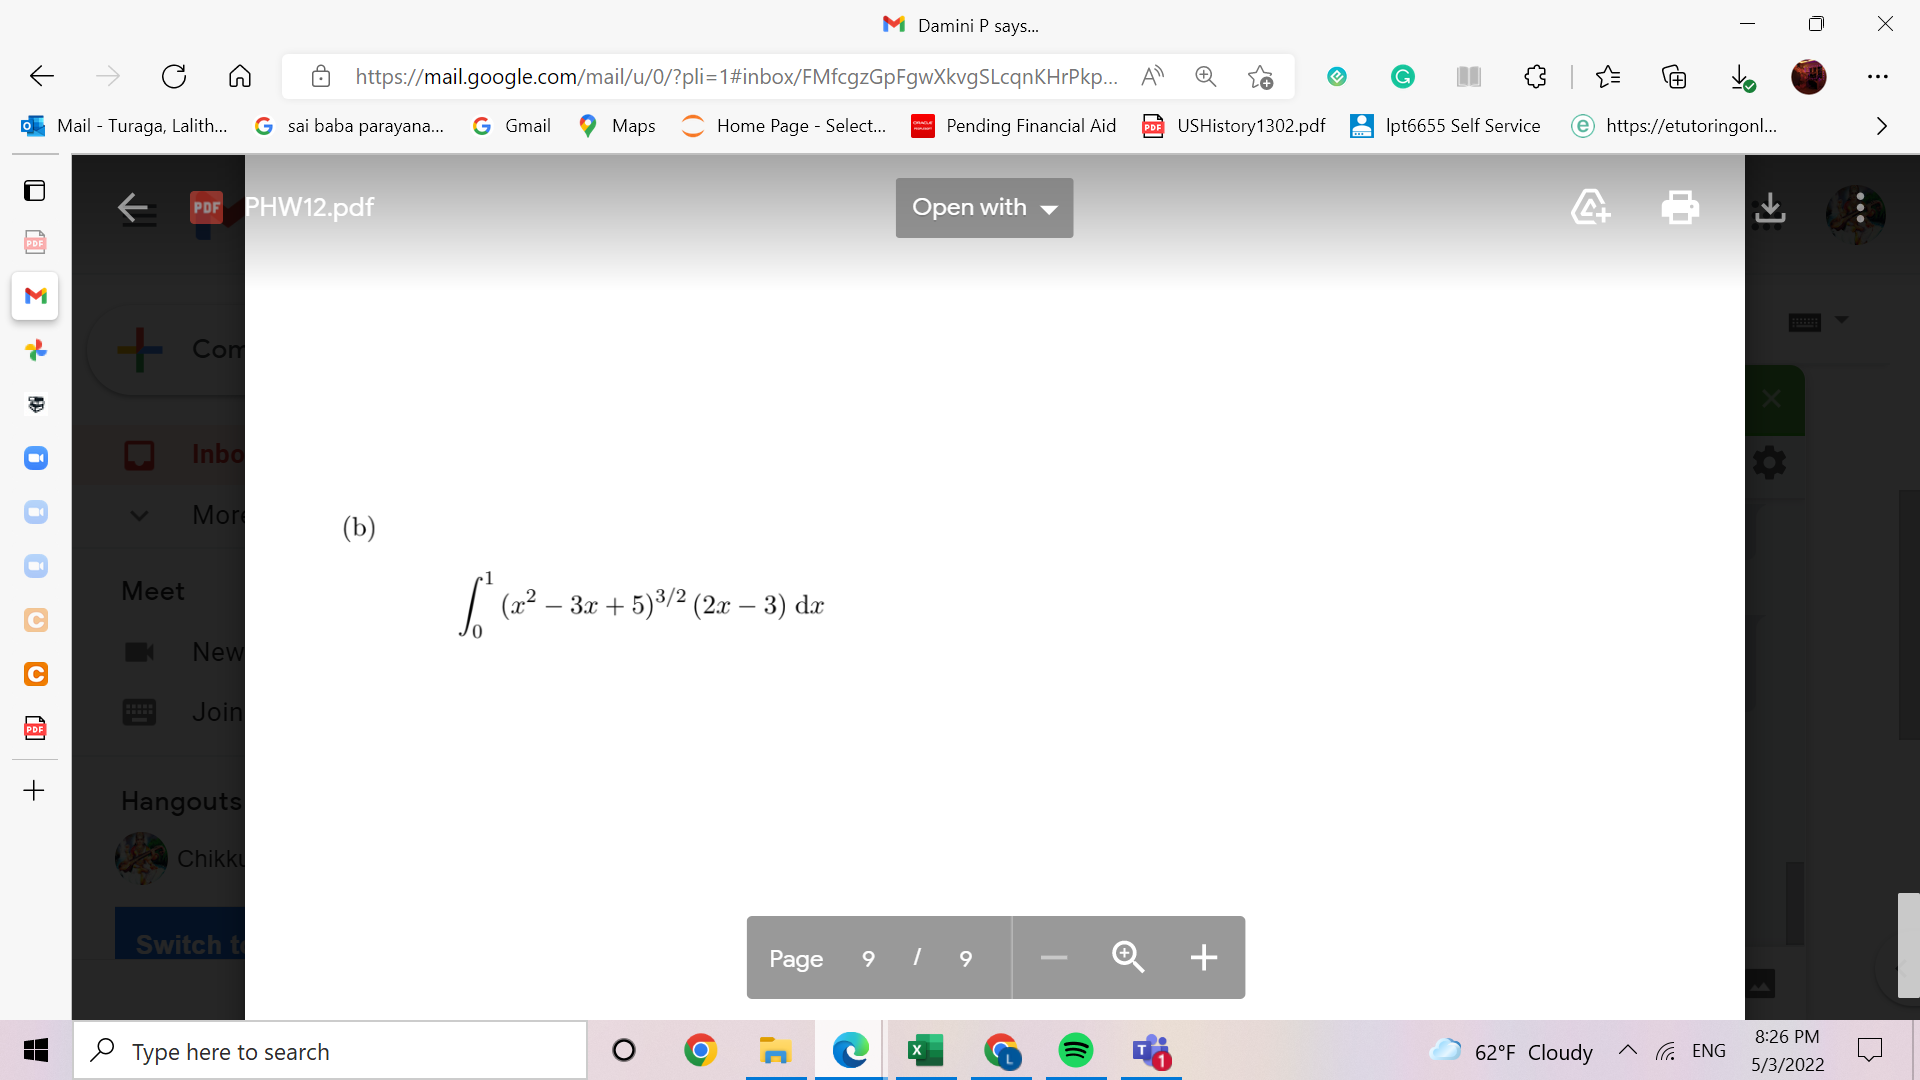1920x1080 pixels.
Task: Download the PHW12.pdf file
Action: (1770, 207)
